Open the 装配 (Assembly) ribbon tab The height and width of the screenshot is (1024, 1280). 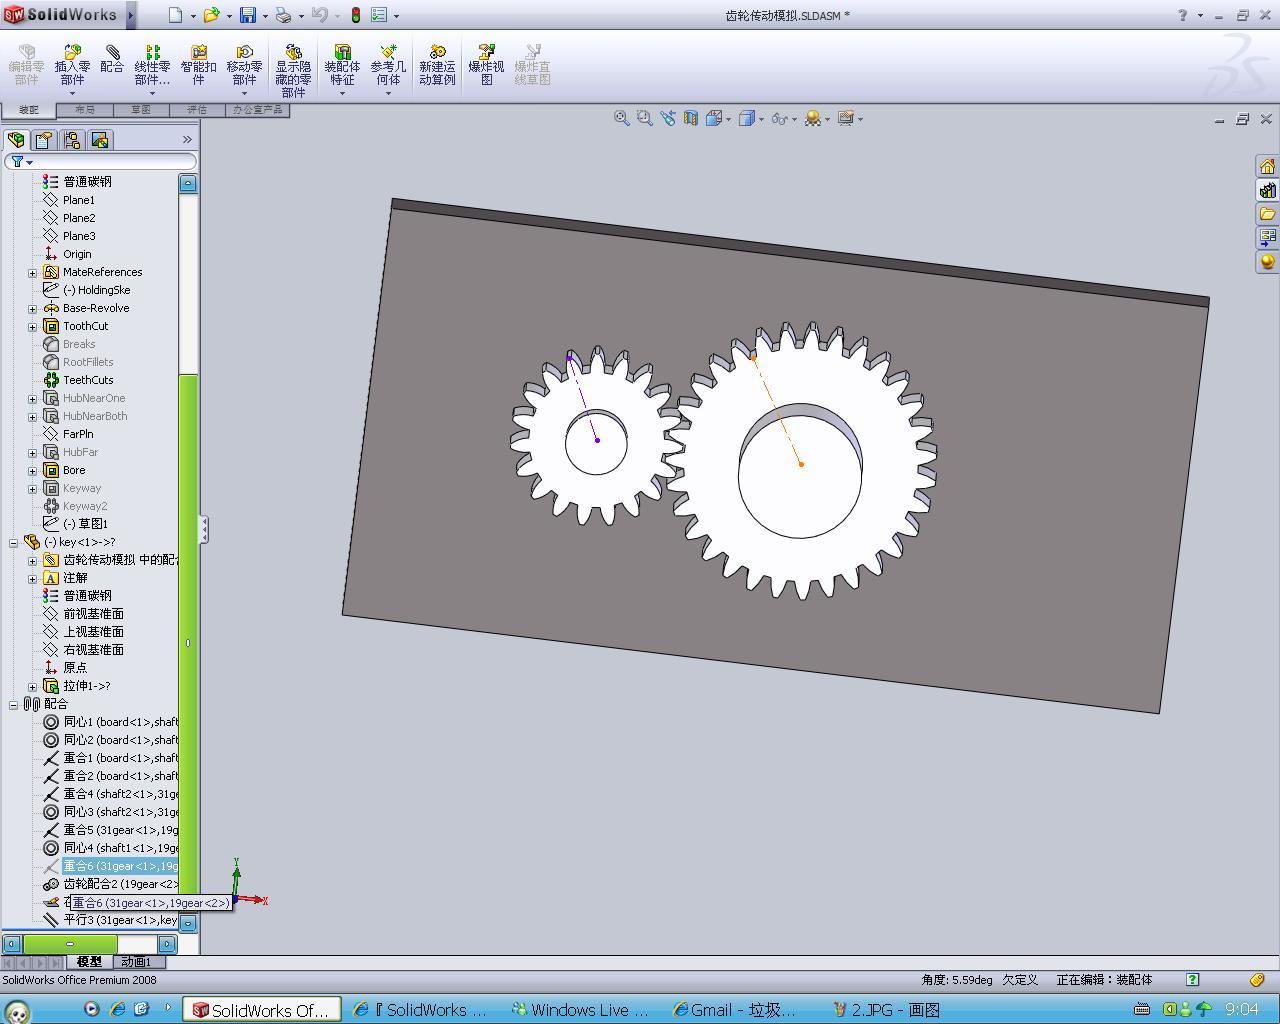[28, 110]
